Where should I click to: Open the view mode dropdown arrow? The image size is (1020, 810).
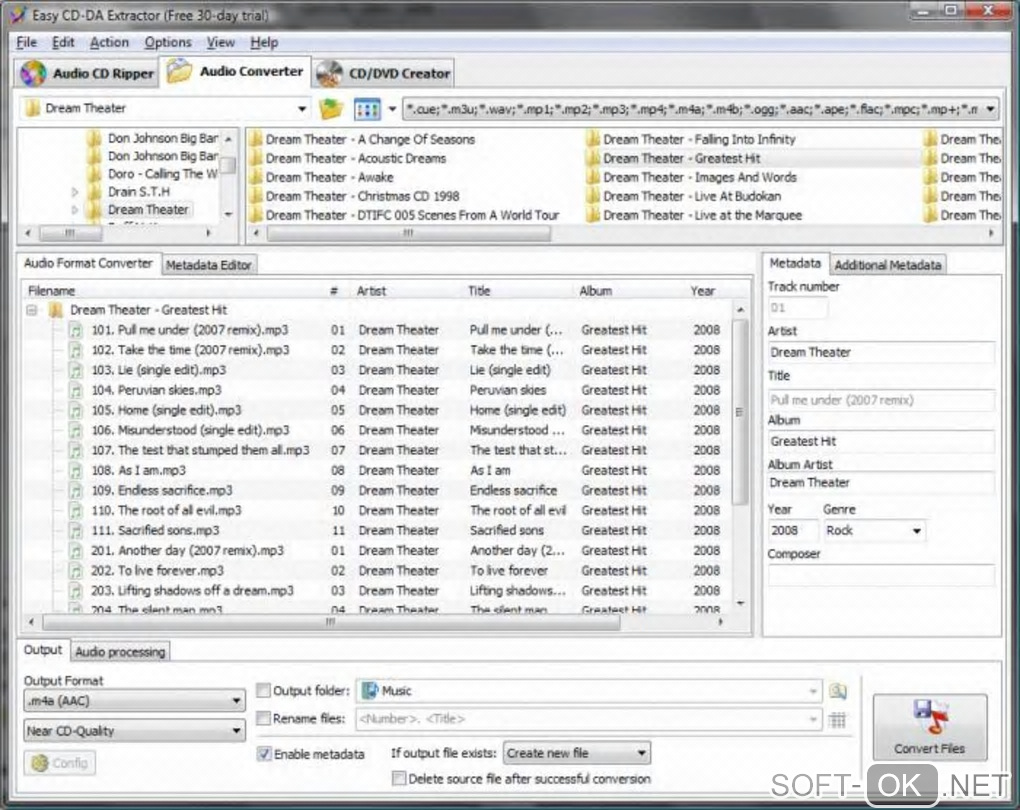click(392, 109)
